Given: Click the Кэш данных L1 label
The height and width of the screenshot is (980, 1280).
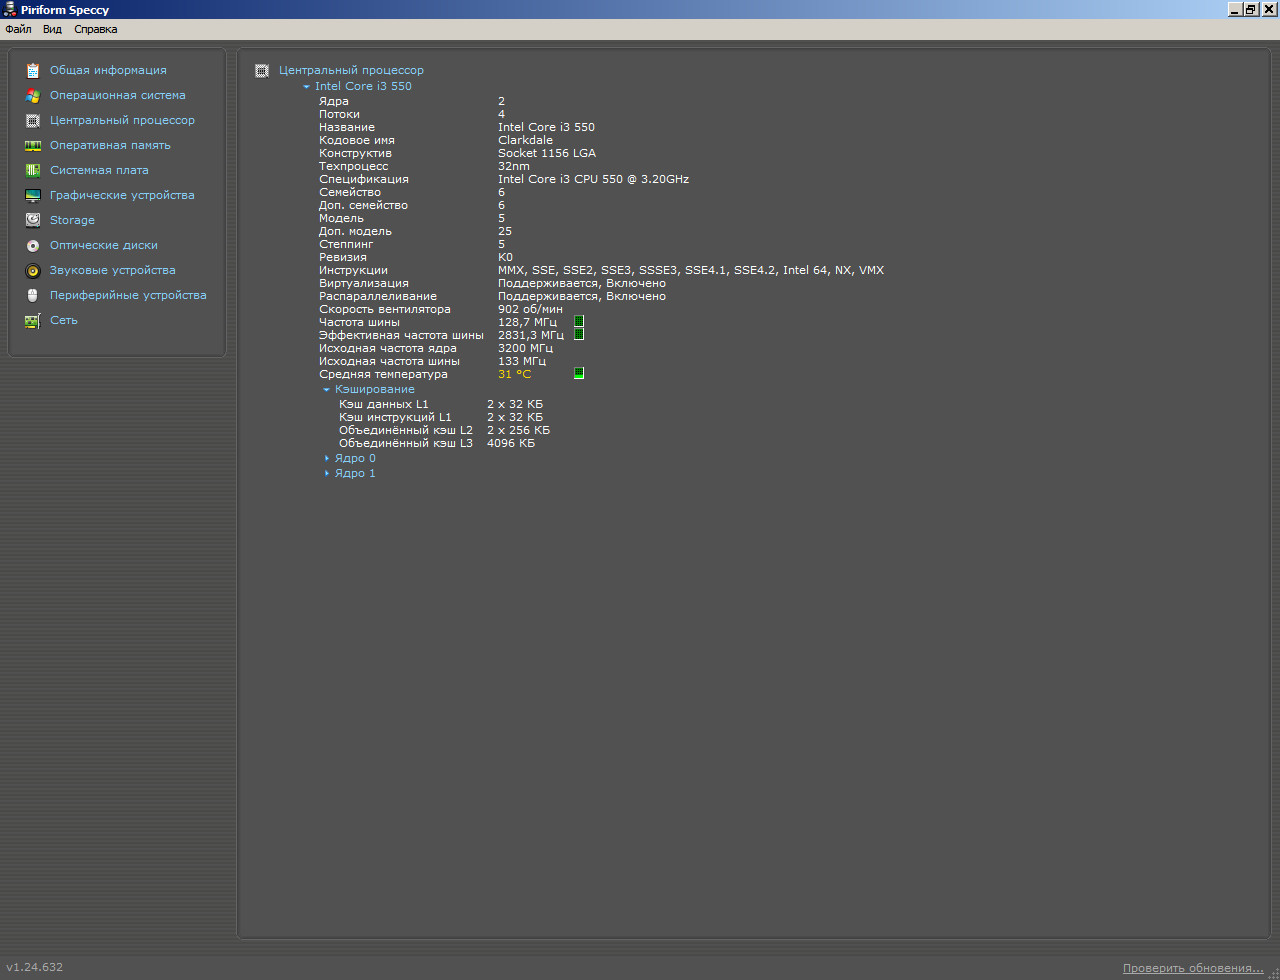Looking at the screenshot, I should [x=384, y=404].
